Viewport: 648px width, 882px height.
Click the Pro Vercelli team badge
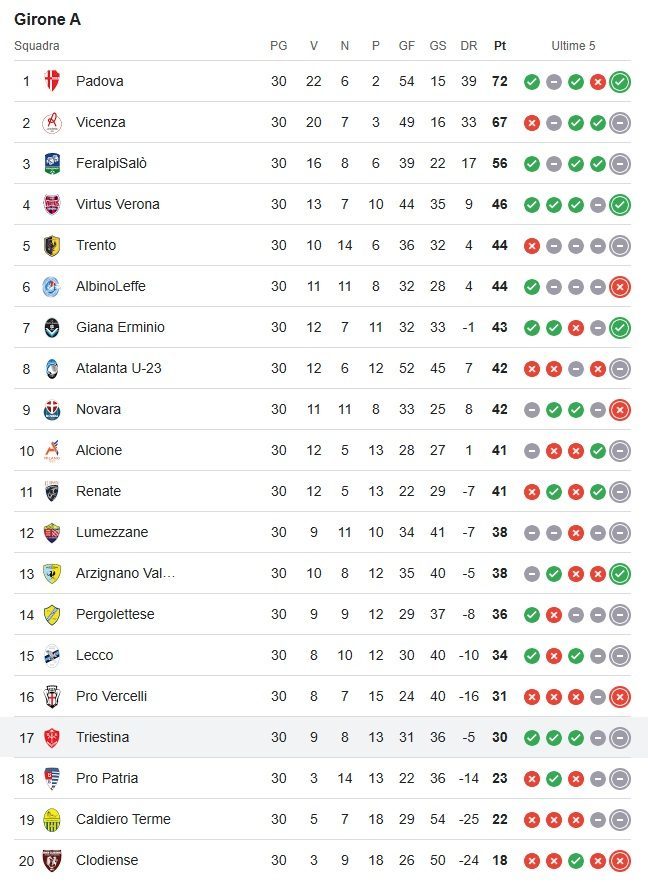click(x=52, y=696)
